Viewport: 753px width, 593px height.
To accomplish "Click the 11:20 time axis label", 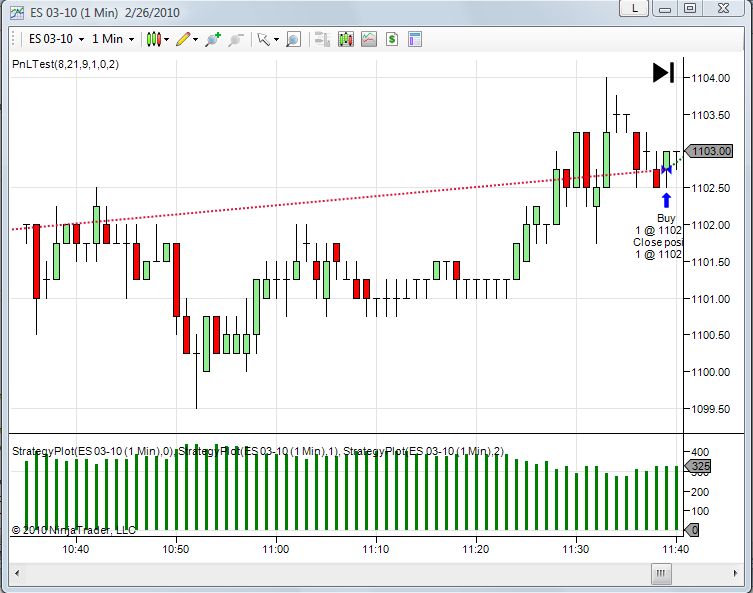I will coord(476,549).
